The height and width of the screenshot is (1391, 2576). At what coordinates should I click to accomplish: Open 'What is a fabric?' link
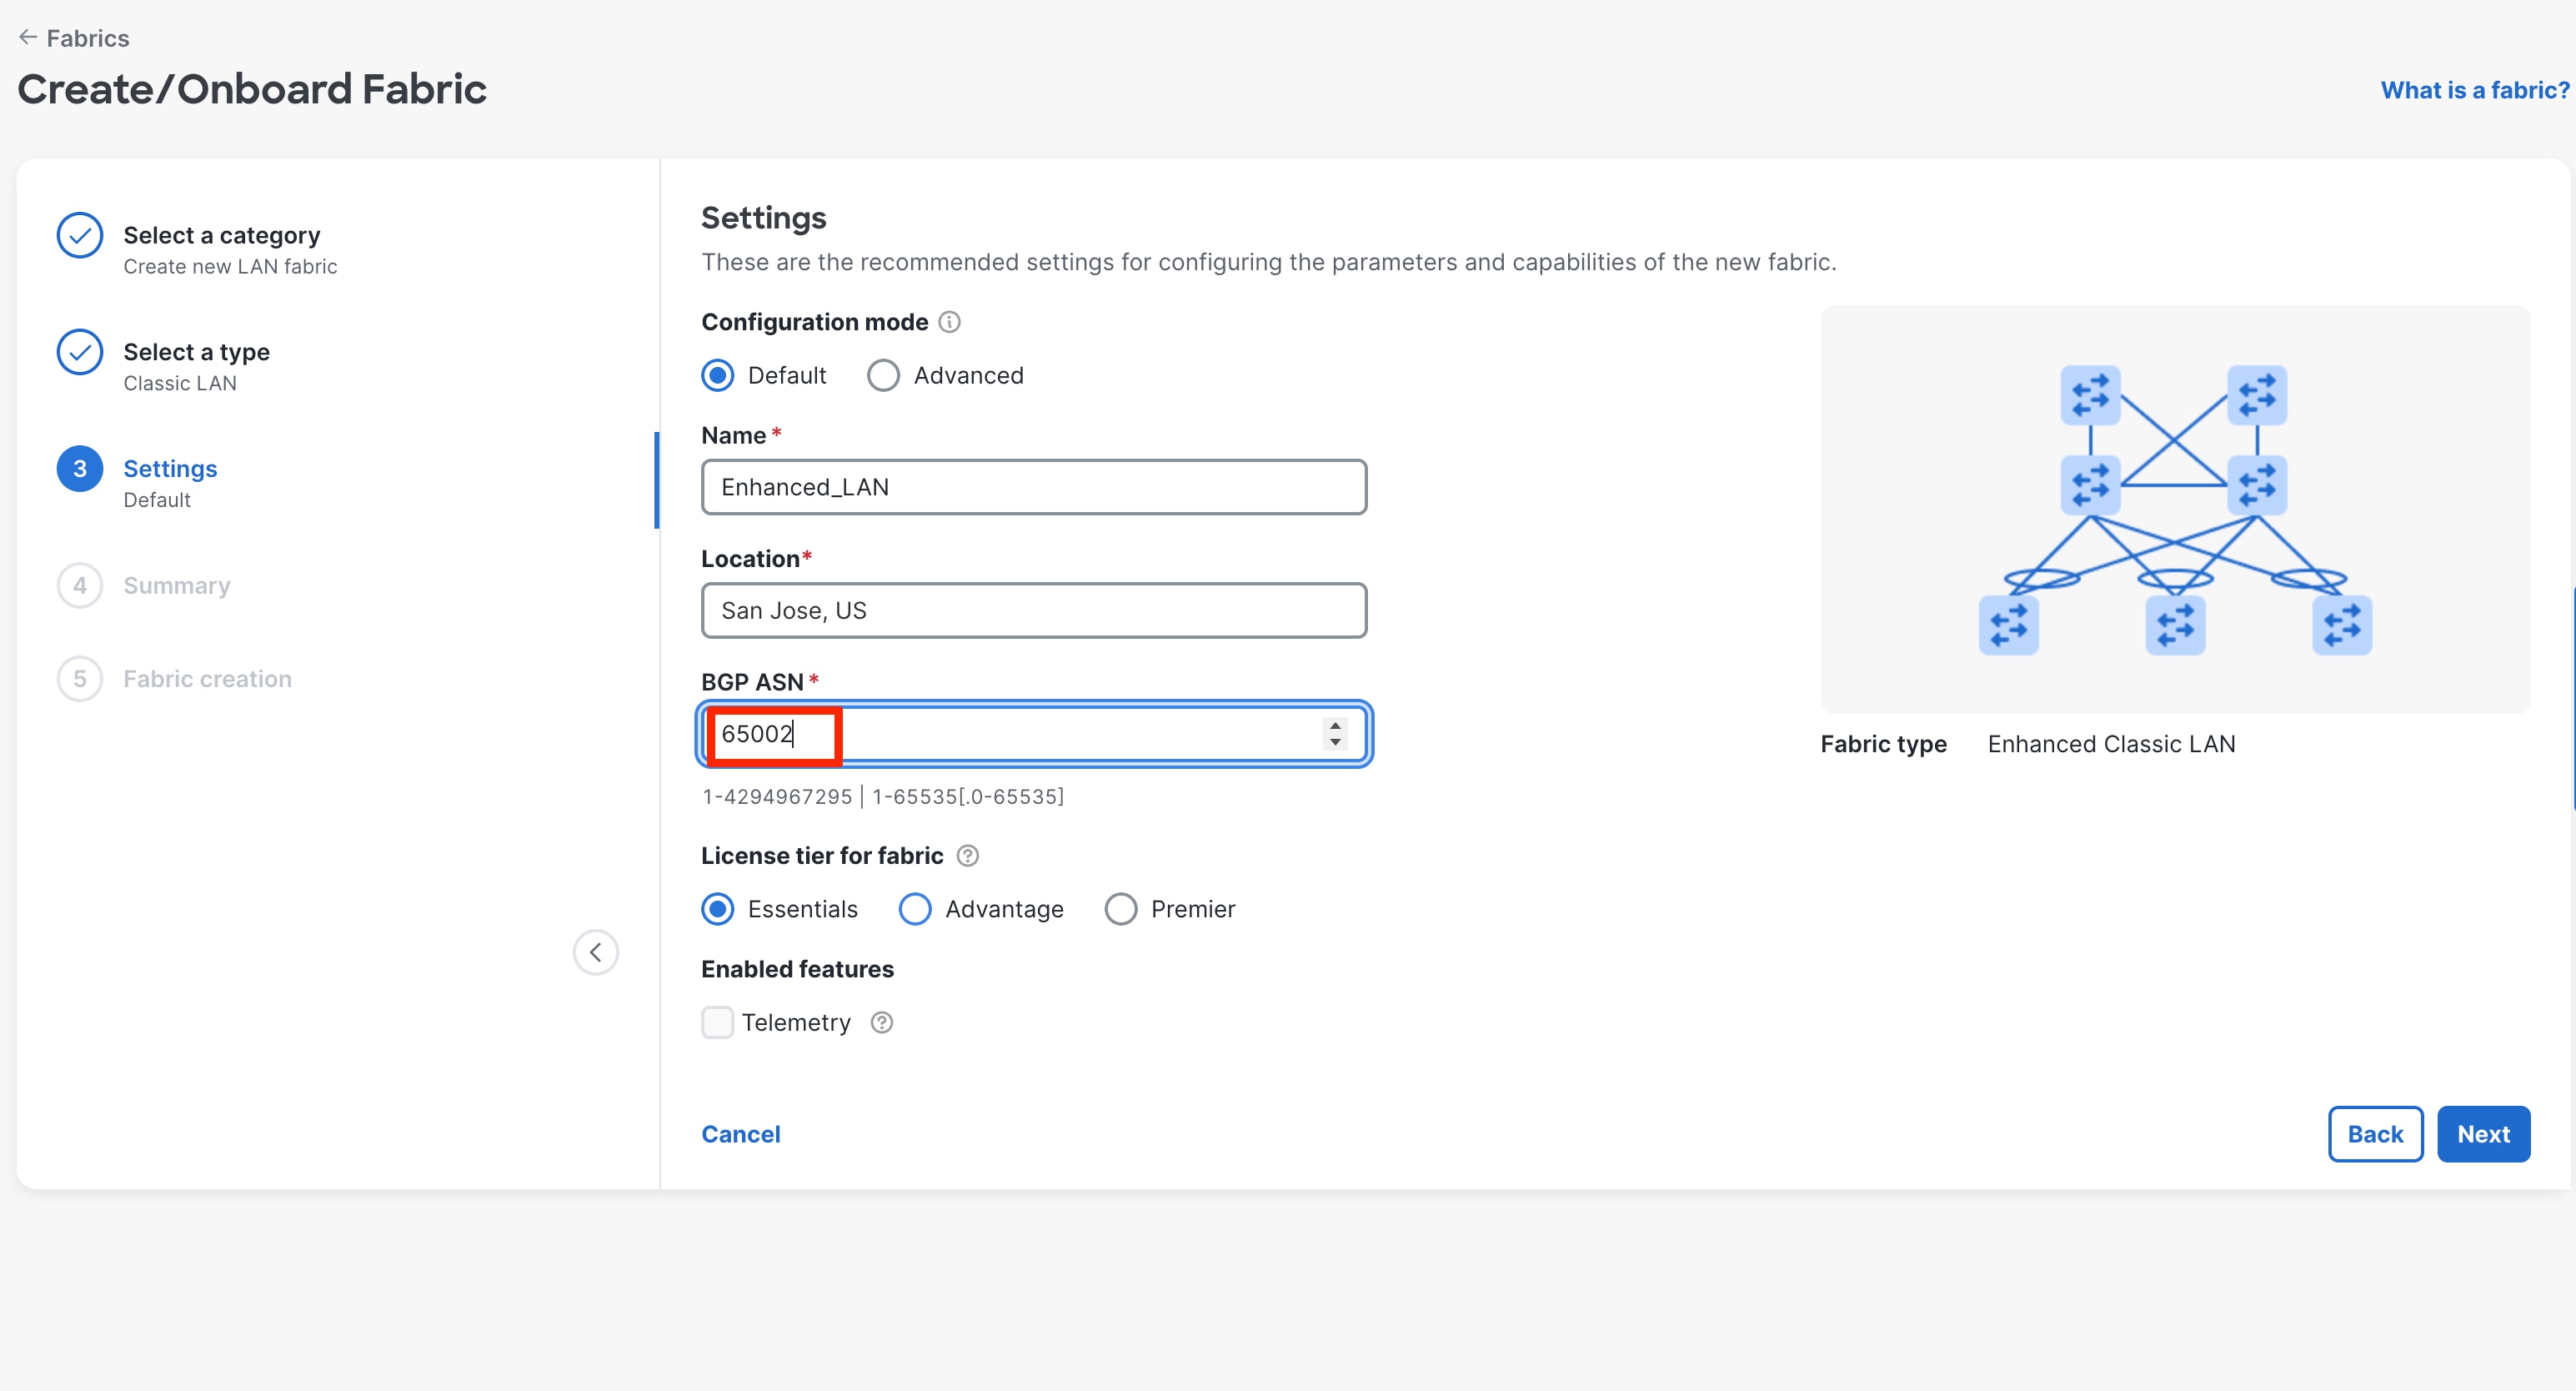[x=2474, y=90]
